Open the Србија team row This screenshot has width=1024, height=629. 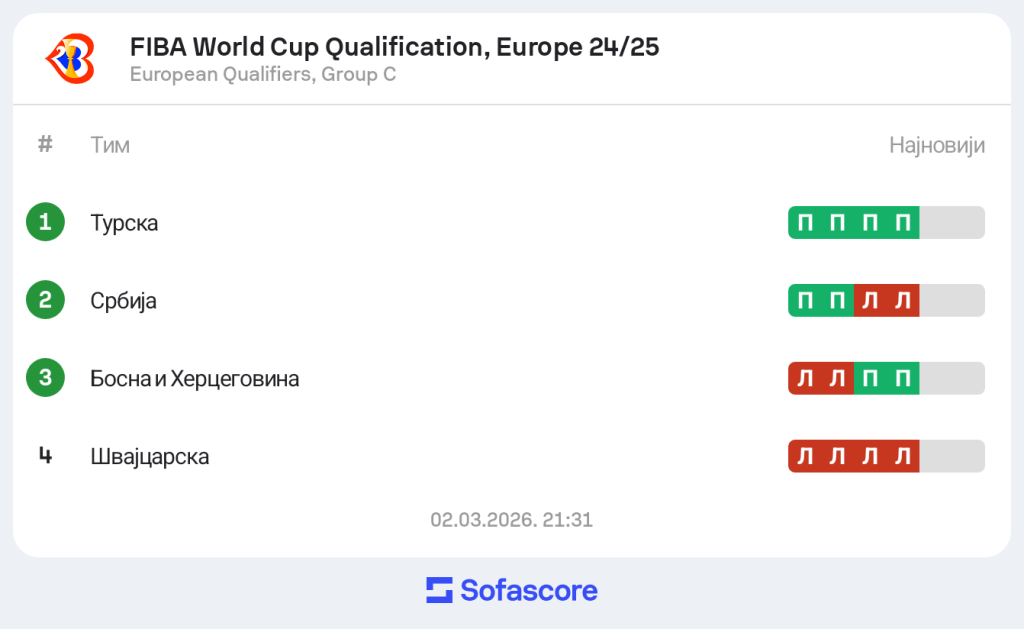coord(123,301)
